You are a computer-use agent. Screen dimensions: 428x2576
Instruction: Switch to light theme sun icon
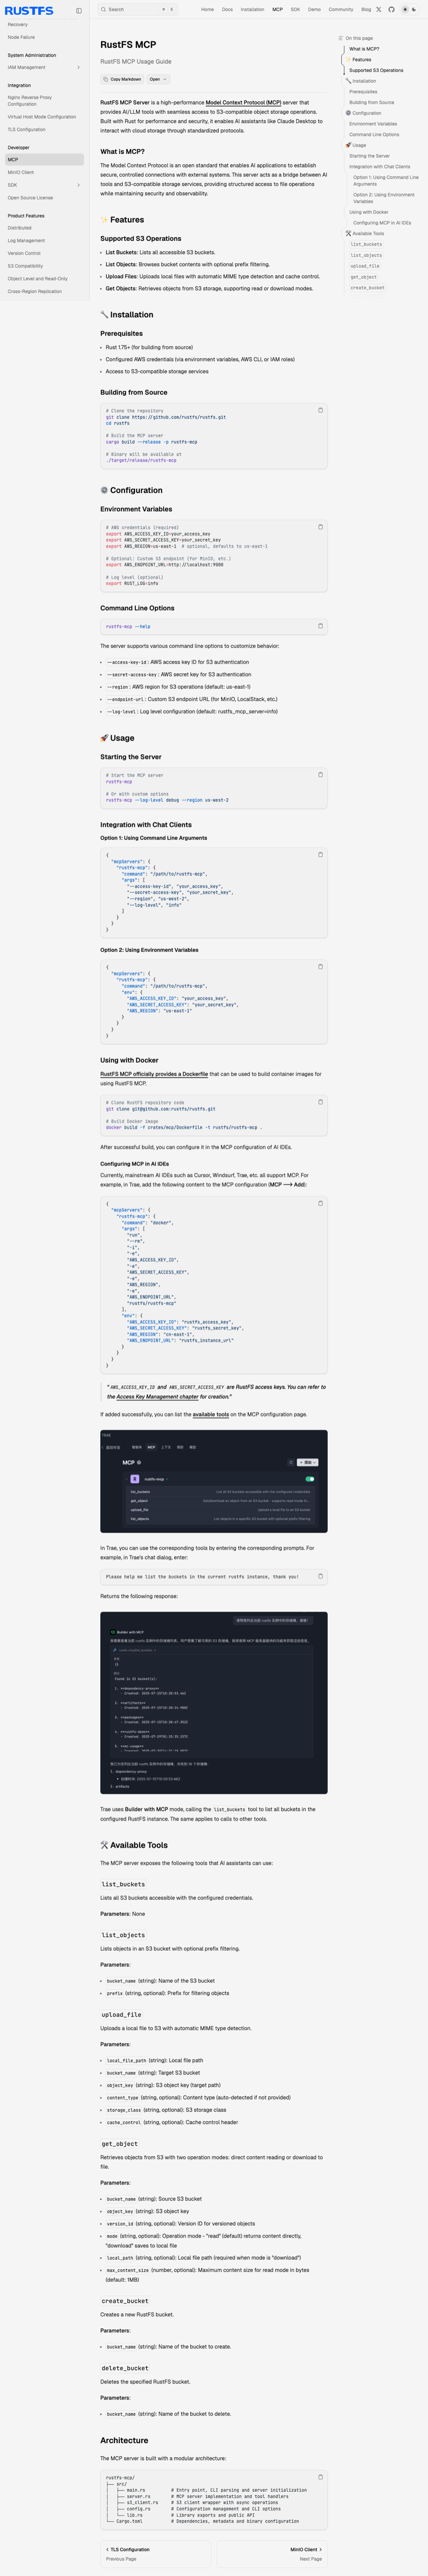405,9
